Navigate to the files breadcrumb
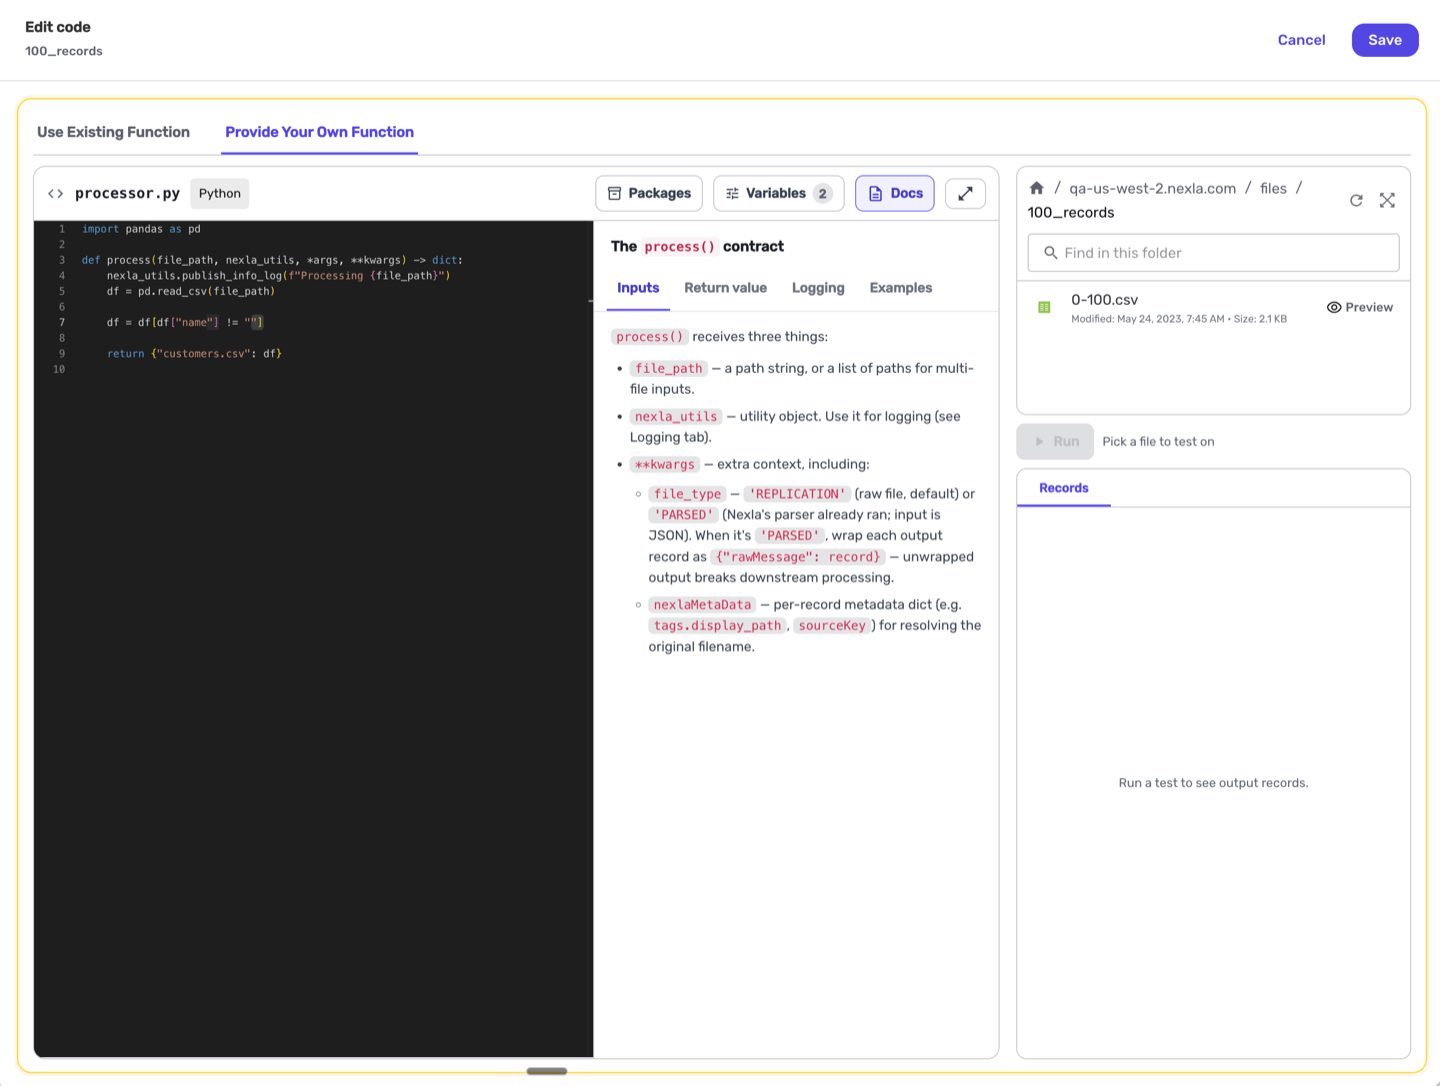This screenshot has height=1086, width=1440. coord(1273,188)
